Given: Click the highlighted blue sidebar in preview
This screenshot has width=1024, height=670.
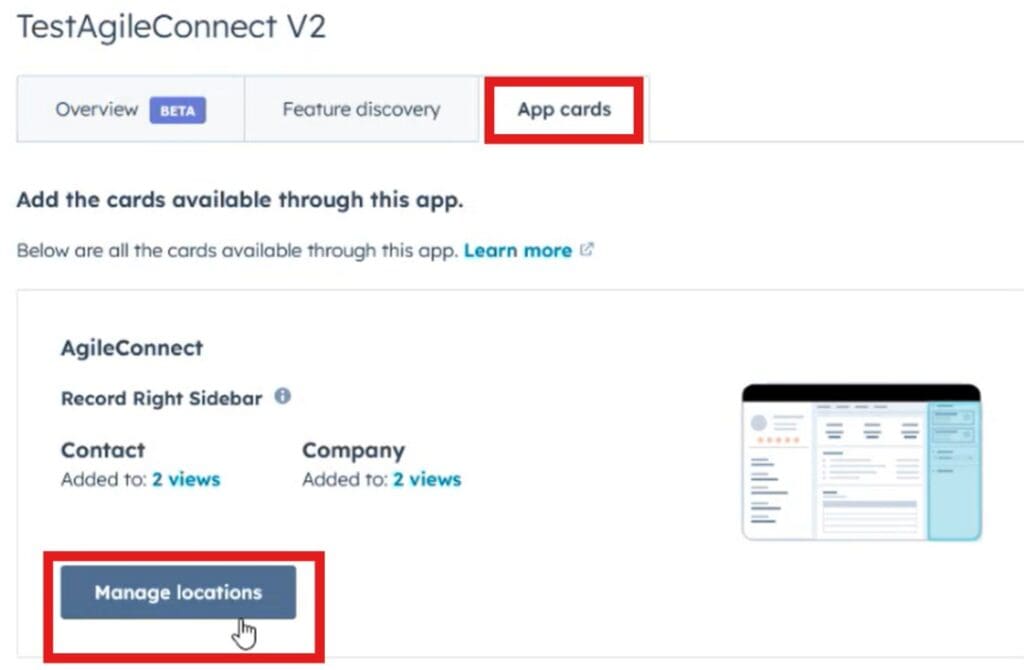Looking at the screenshot, I should coord(954,471).
